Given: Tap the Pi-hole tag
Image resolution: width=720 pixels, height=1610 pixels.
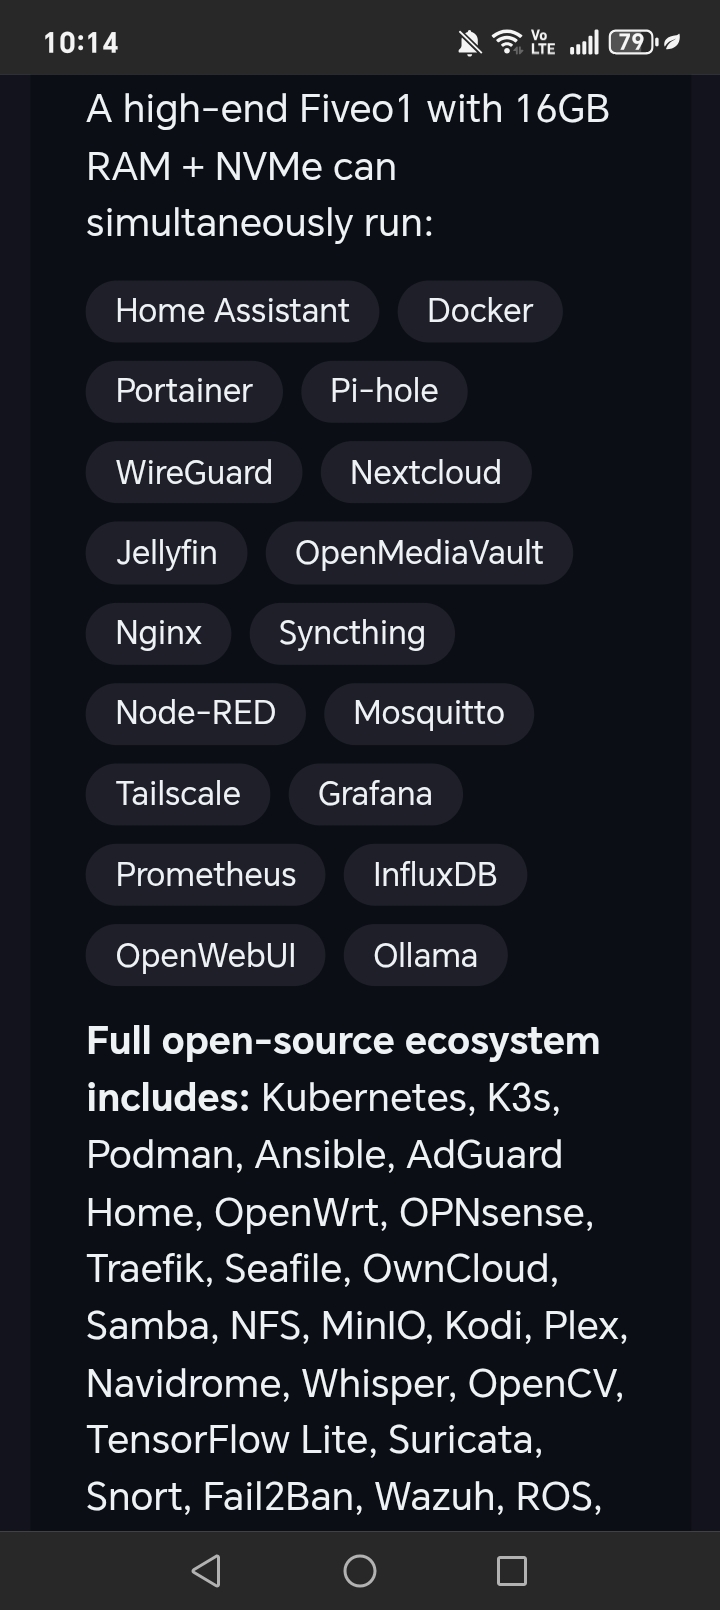Looking at the screenshot, I should pos(384,391).
